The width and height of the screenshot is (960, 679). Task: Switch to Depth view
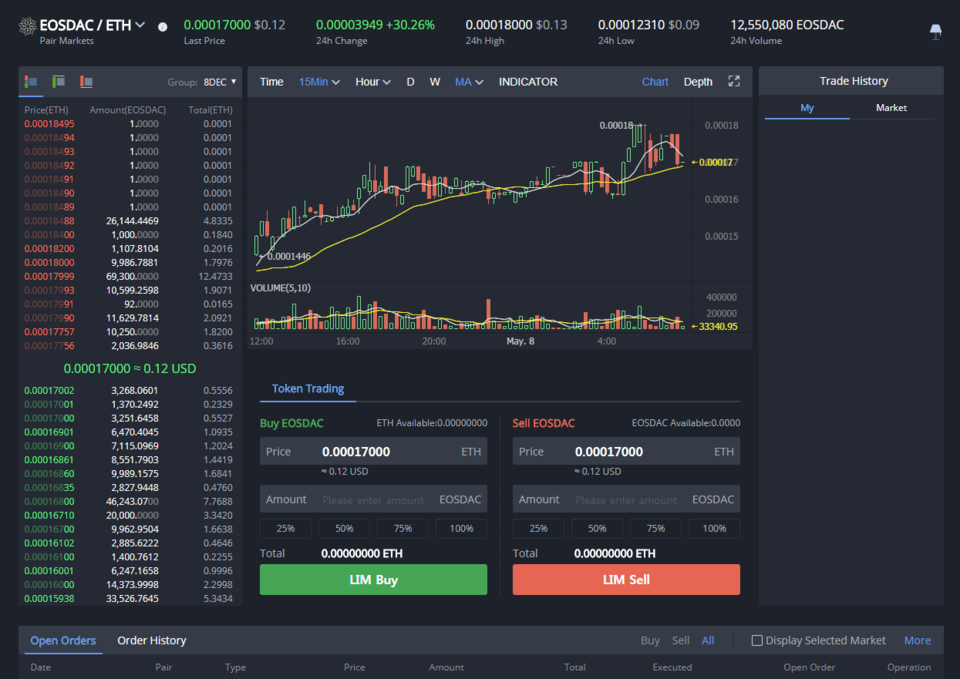pyautogui.click(x=698, y=82)
